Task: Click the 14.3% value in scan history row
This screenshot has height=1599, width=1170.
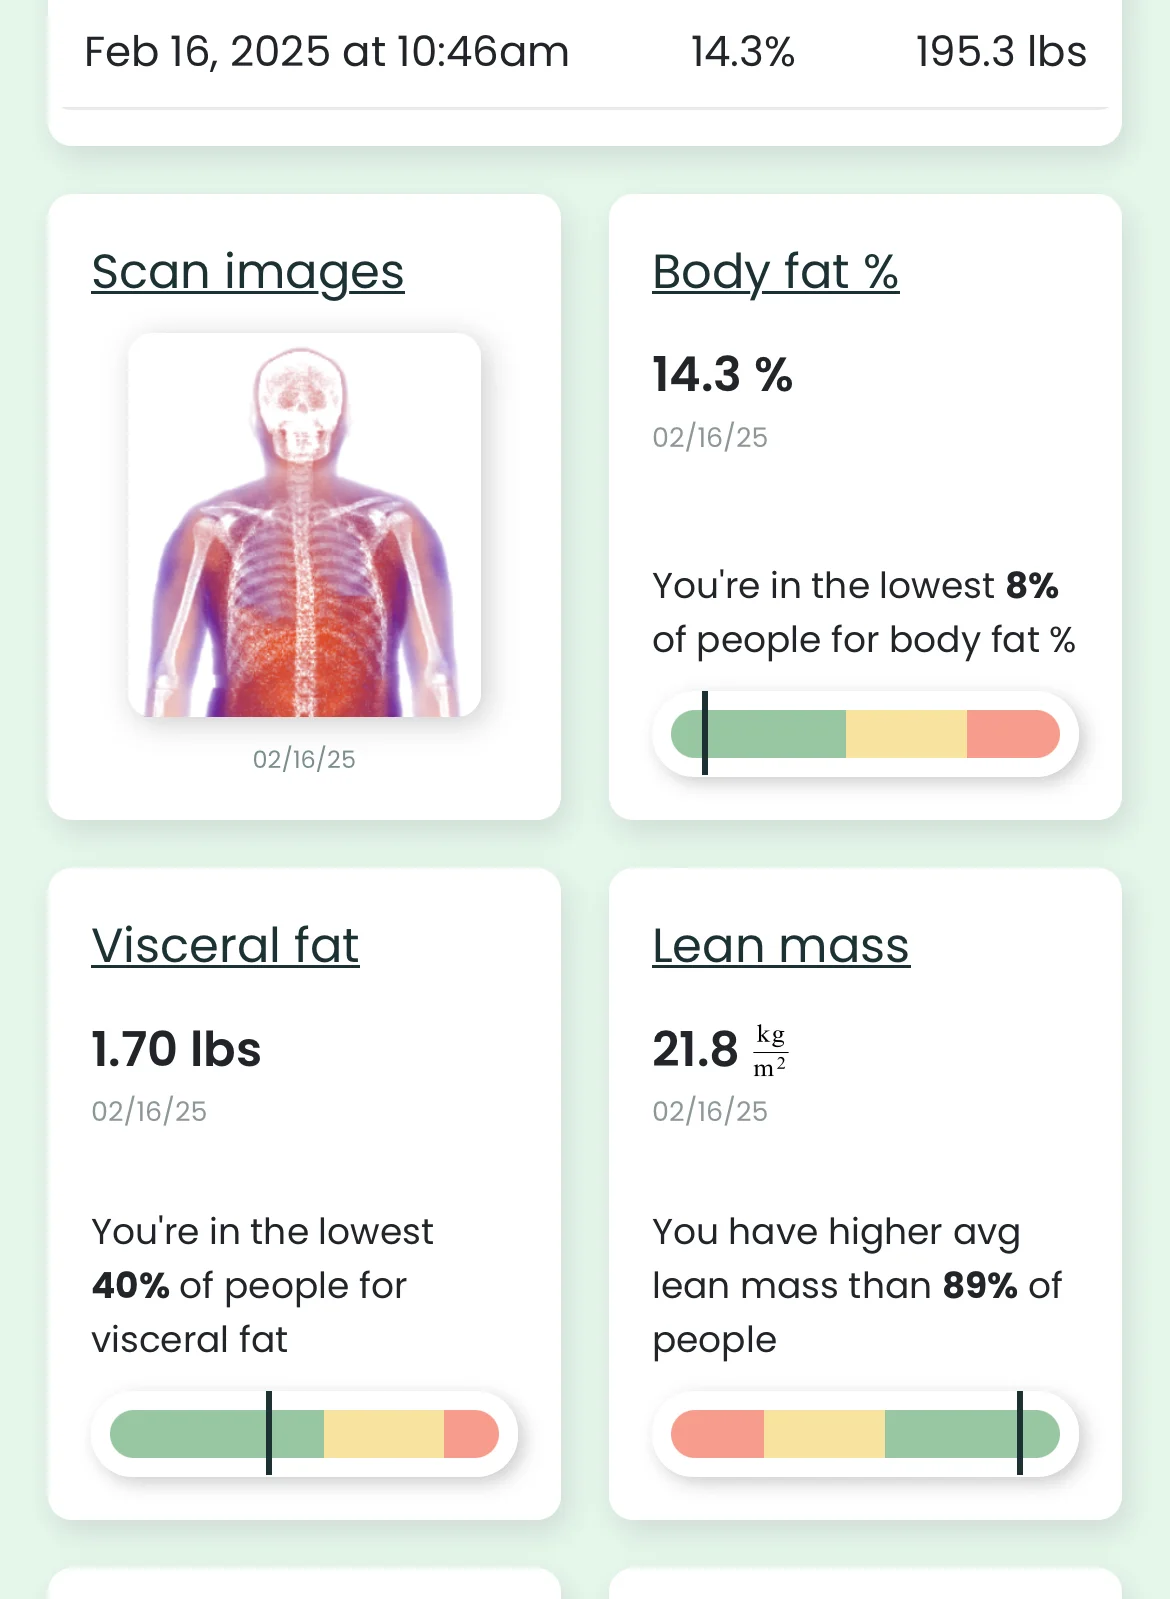Action: 742,52
